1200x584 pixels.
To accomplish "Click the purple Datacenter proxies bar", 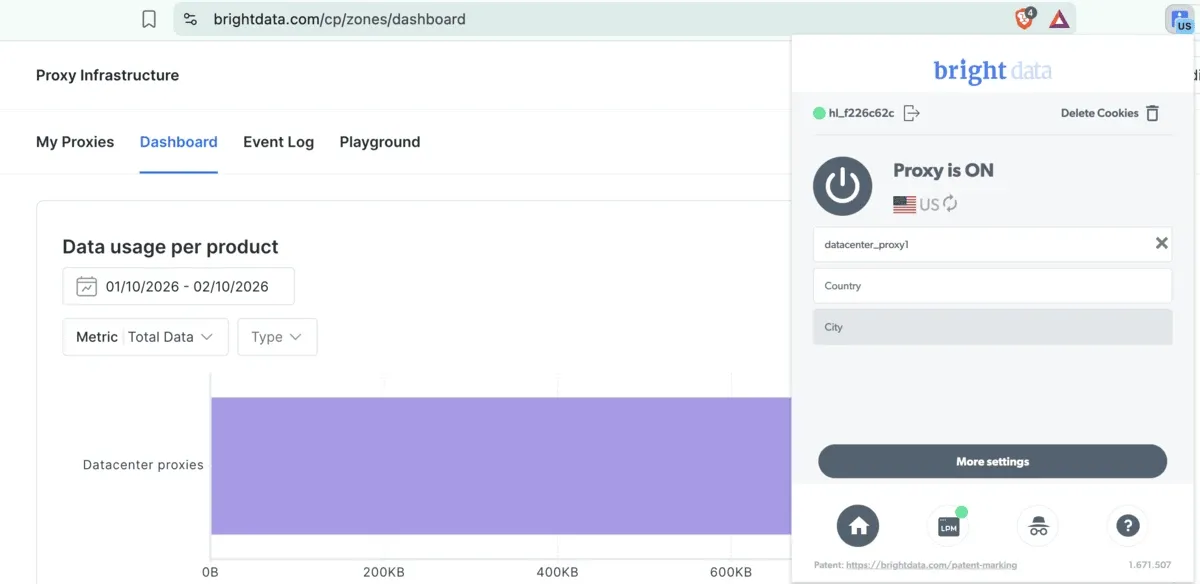I will coord(501,466).
